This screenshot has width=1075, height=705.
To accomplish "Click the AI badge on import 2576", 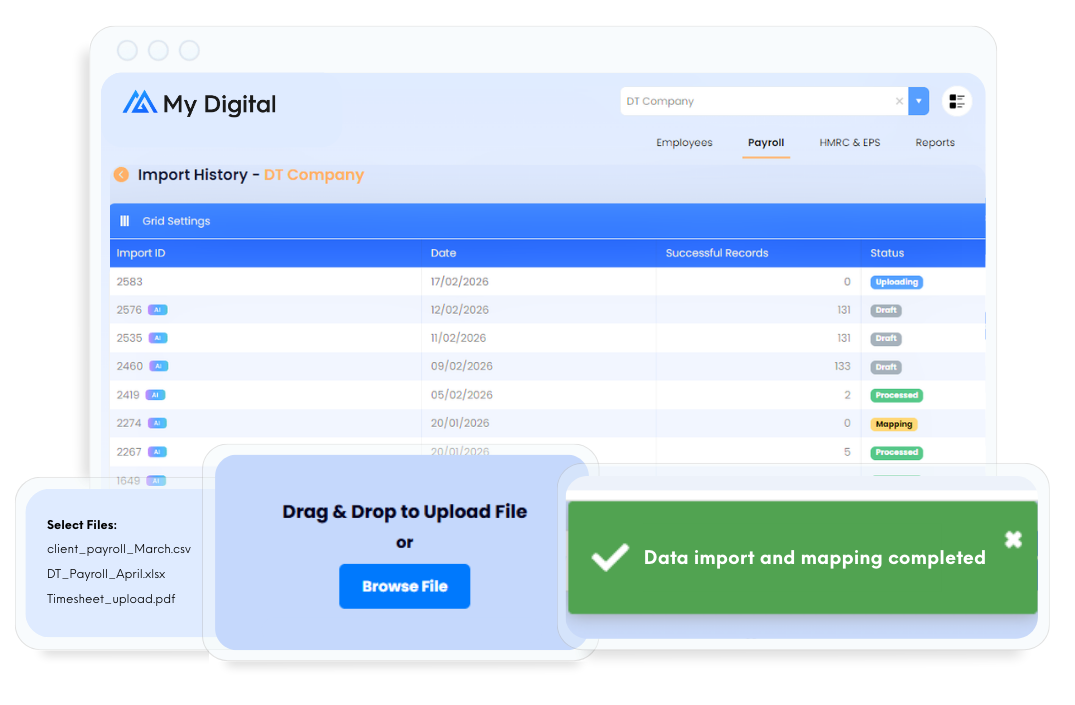I will pyautogui.click(x=157, y=310).
